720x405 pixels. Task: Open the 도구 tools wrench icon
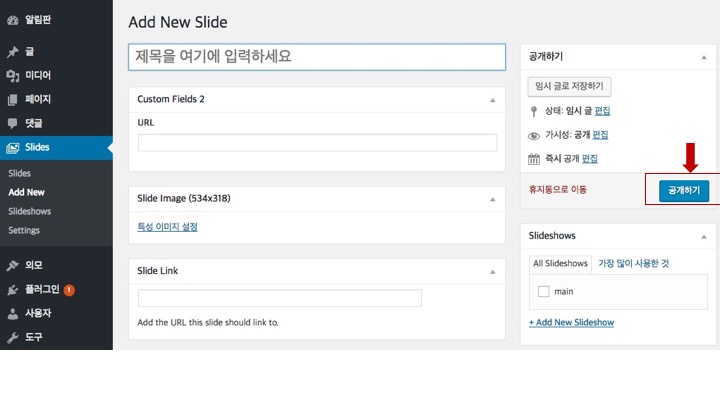pos(12,338)
